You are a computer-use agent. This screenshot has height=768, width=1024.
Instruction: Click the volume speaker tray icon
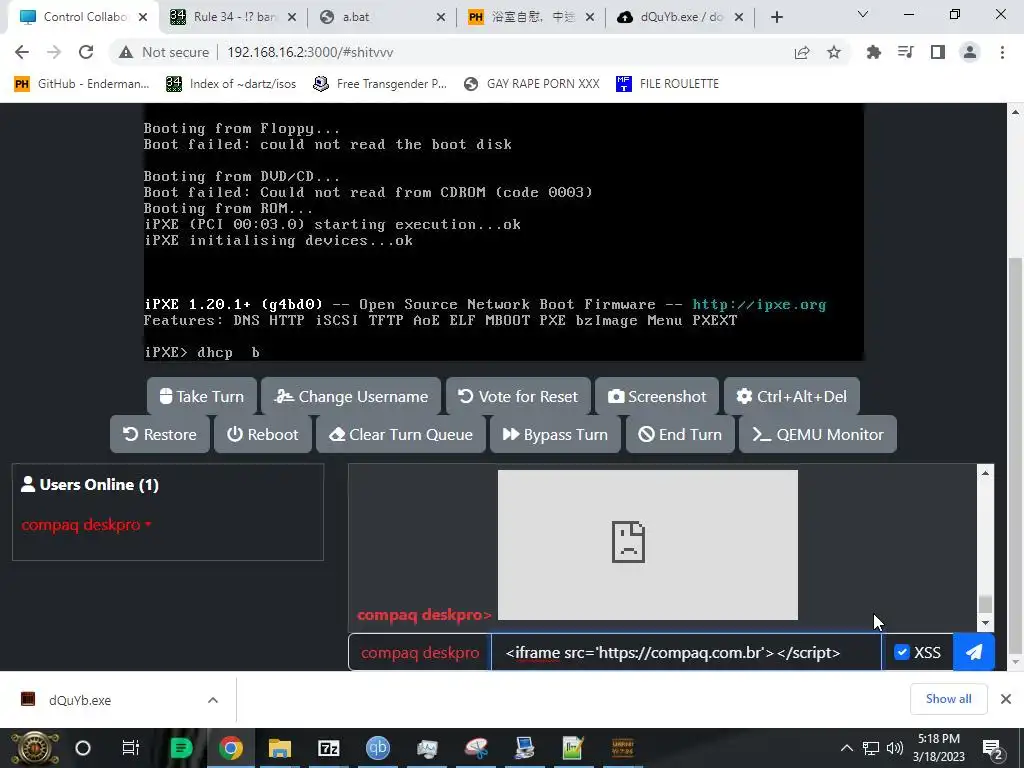tap(895, 748)
